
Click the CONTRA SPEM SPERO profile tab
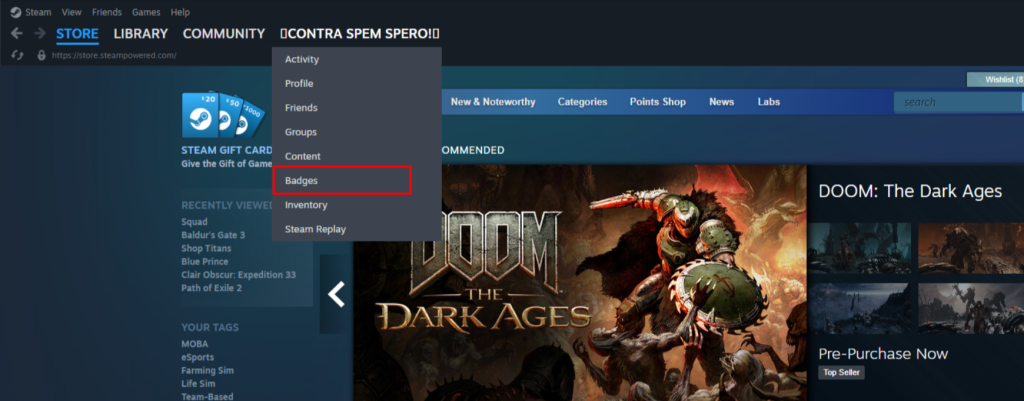point(360,34)
